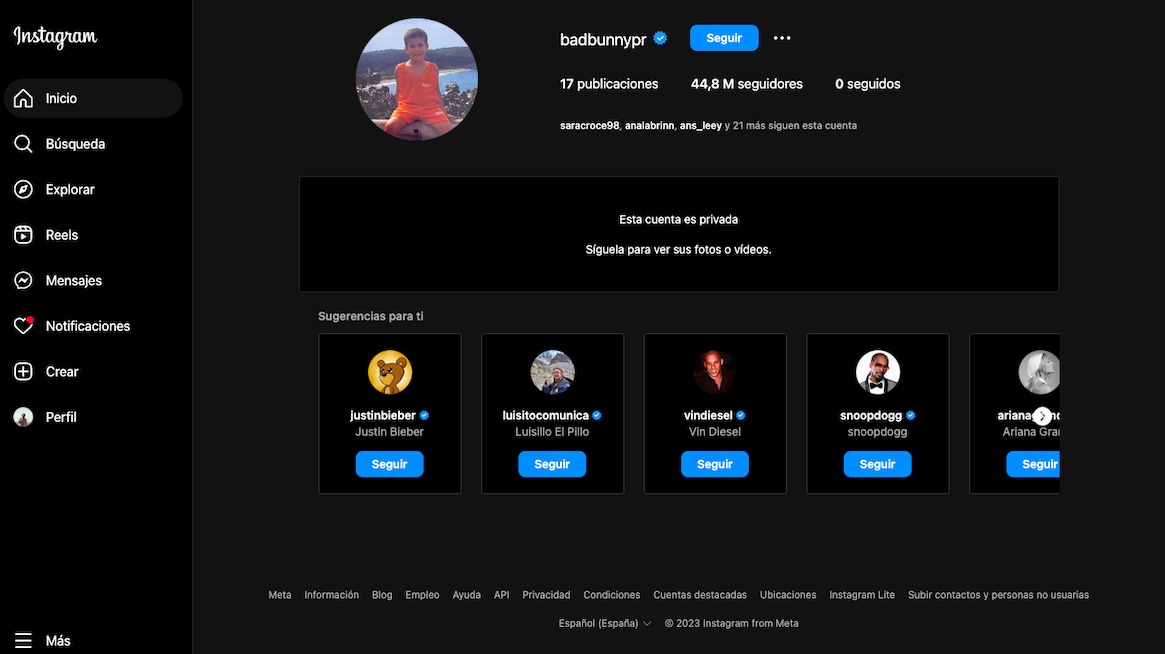This screenshot has width=1165, height=654.
Task: Go to Inicio in sidebar
Action: (93, 98)
